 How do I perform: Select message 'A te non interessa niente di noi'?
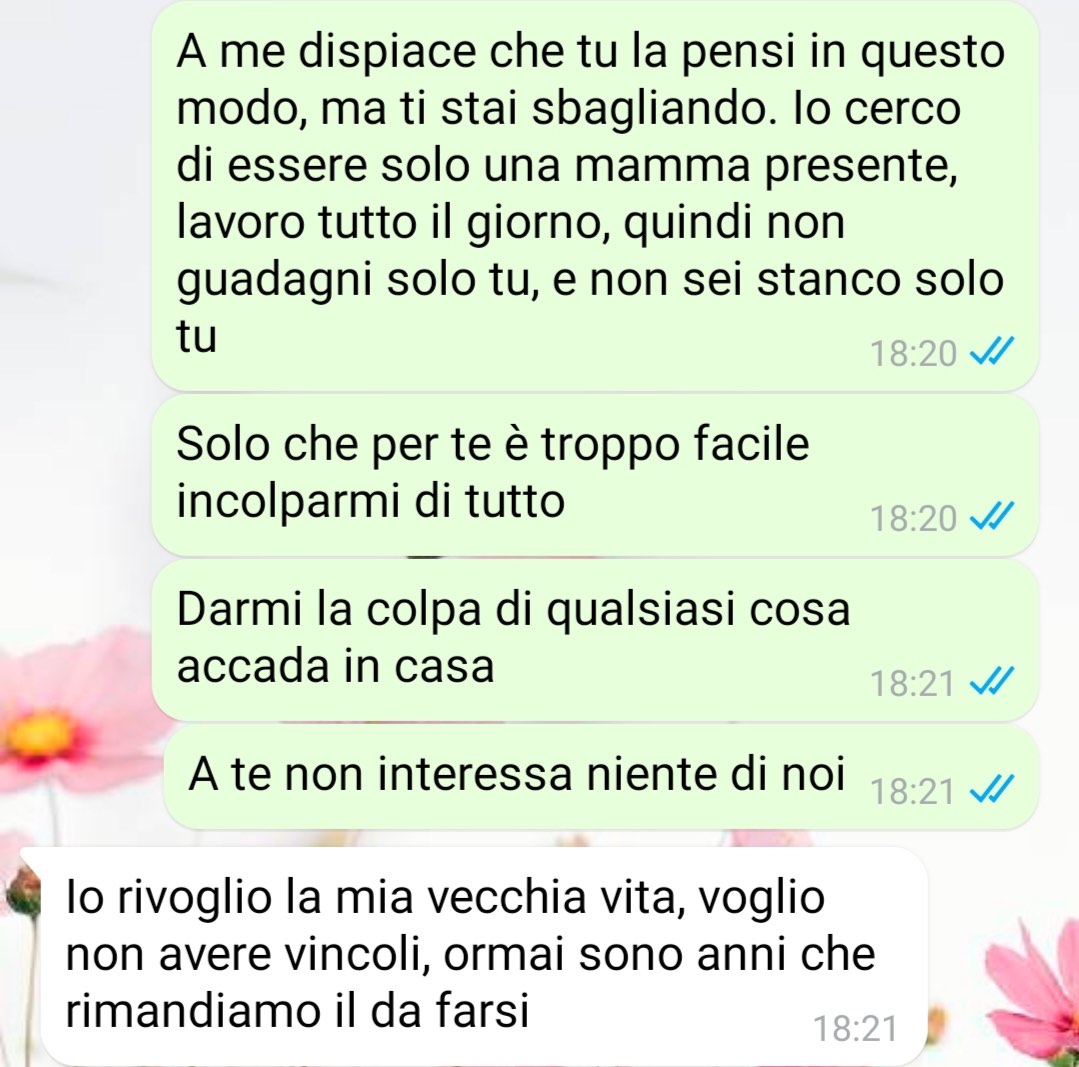(x=600, y=777)
